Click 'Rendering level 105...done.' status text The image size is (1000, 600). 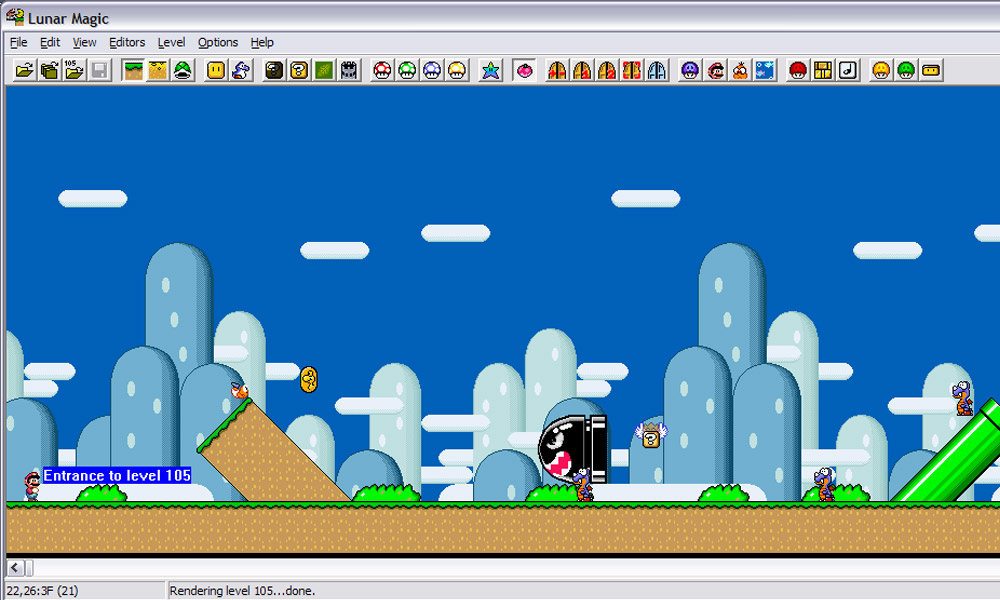[242, 591]
